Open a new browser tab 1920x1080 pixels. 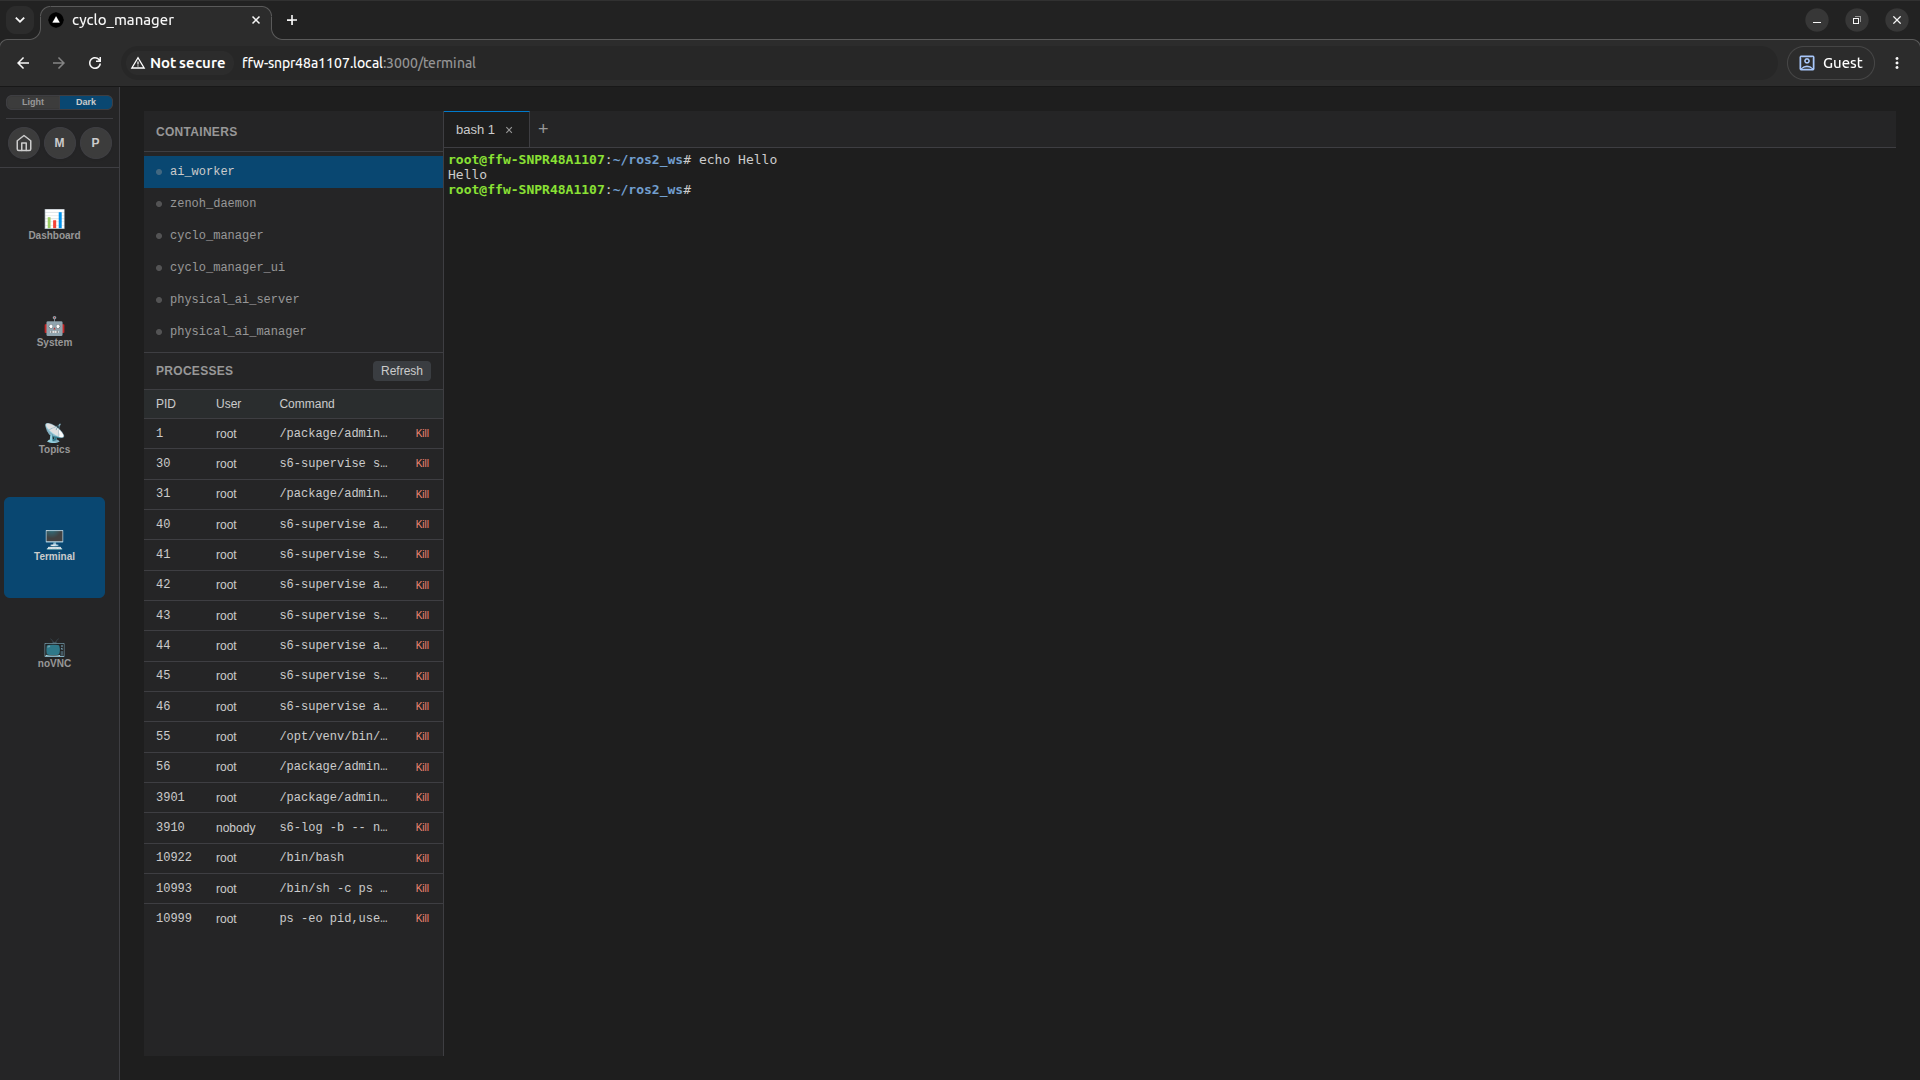pos(292,20)
